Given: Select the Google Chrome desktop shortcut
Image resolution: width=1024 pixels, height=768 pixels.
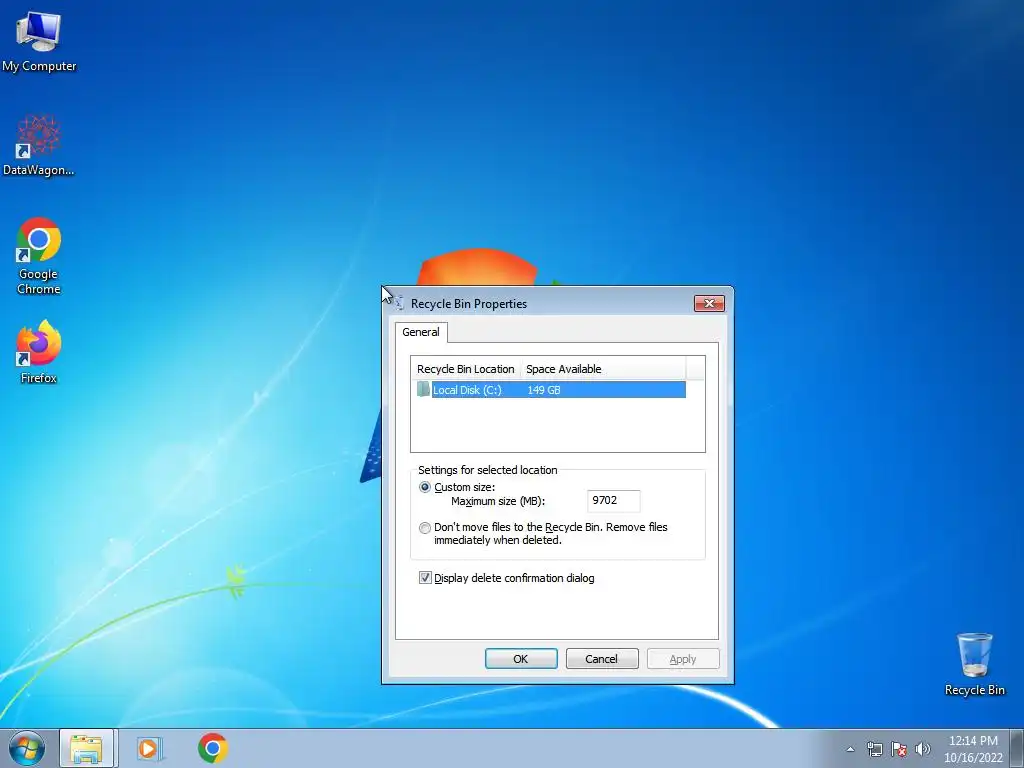Looking at the screenshot, I should [x=39, y=256].
